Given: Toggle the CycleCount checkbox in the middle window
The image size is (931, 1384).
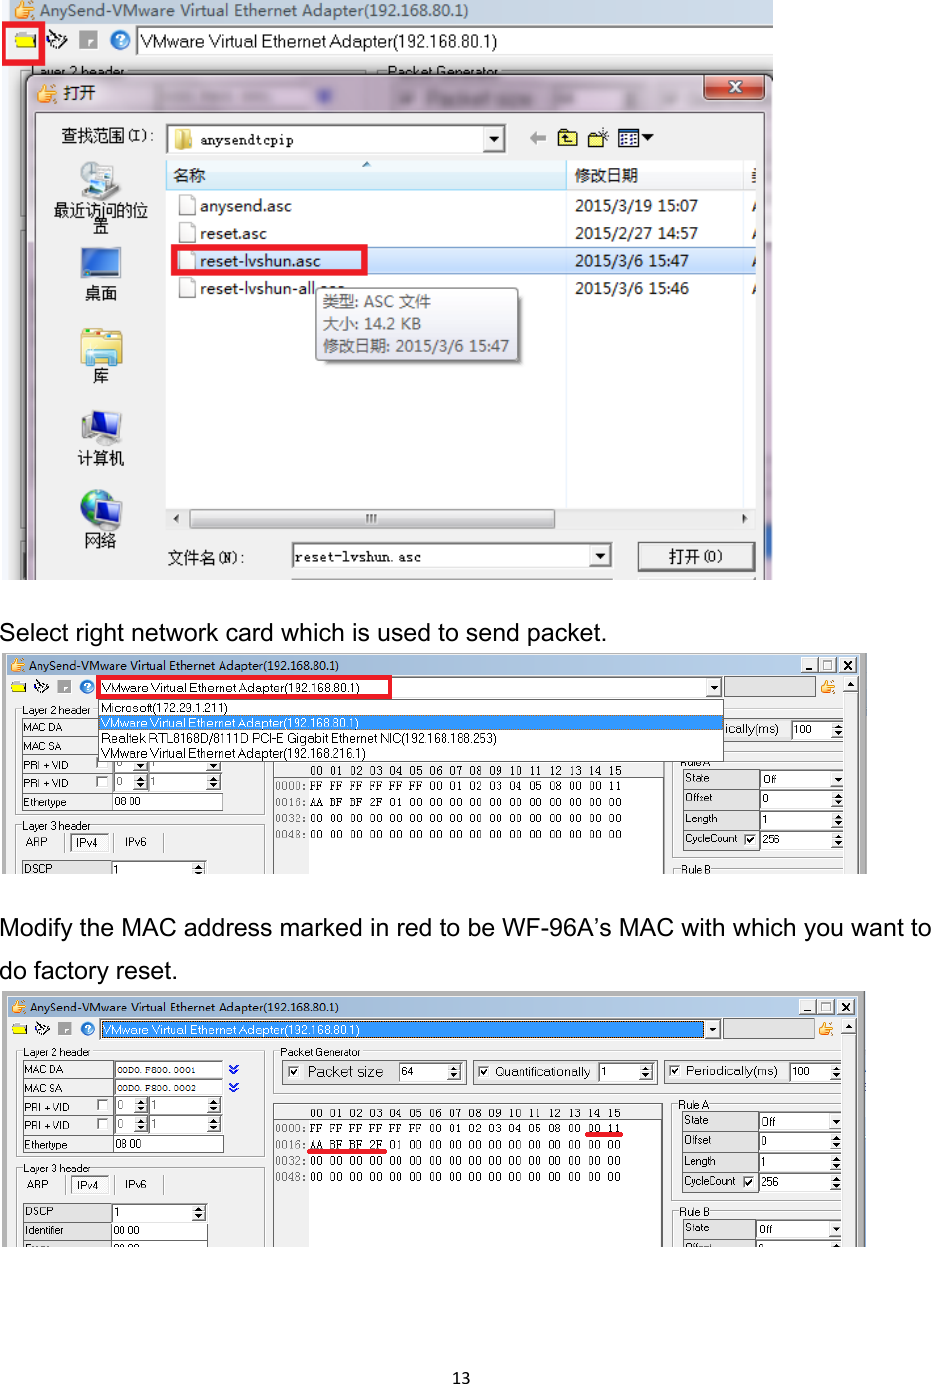Looking at the screenshot, I should point(750,840).
